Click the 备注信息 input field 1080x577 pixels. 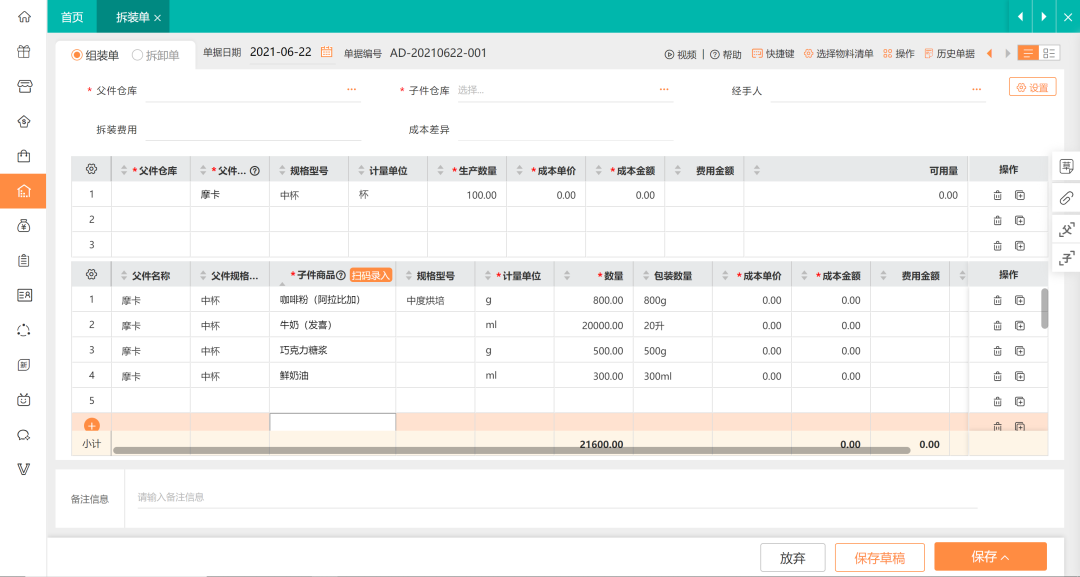click(x=557, y=497)
